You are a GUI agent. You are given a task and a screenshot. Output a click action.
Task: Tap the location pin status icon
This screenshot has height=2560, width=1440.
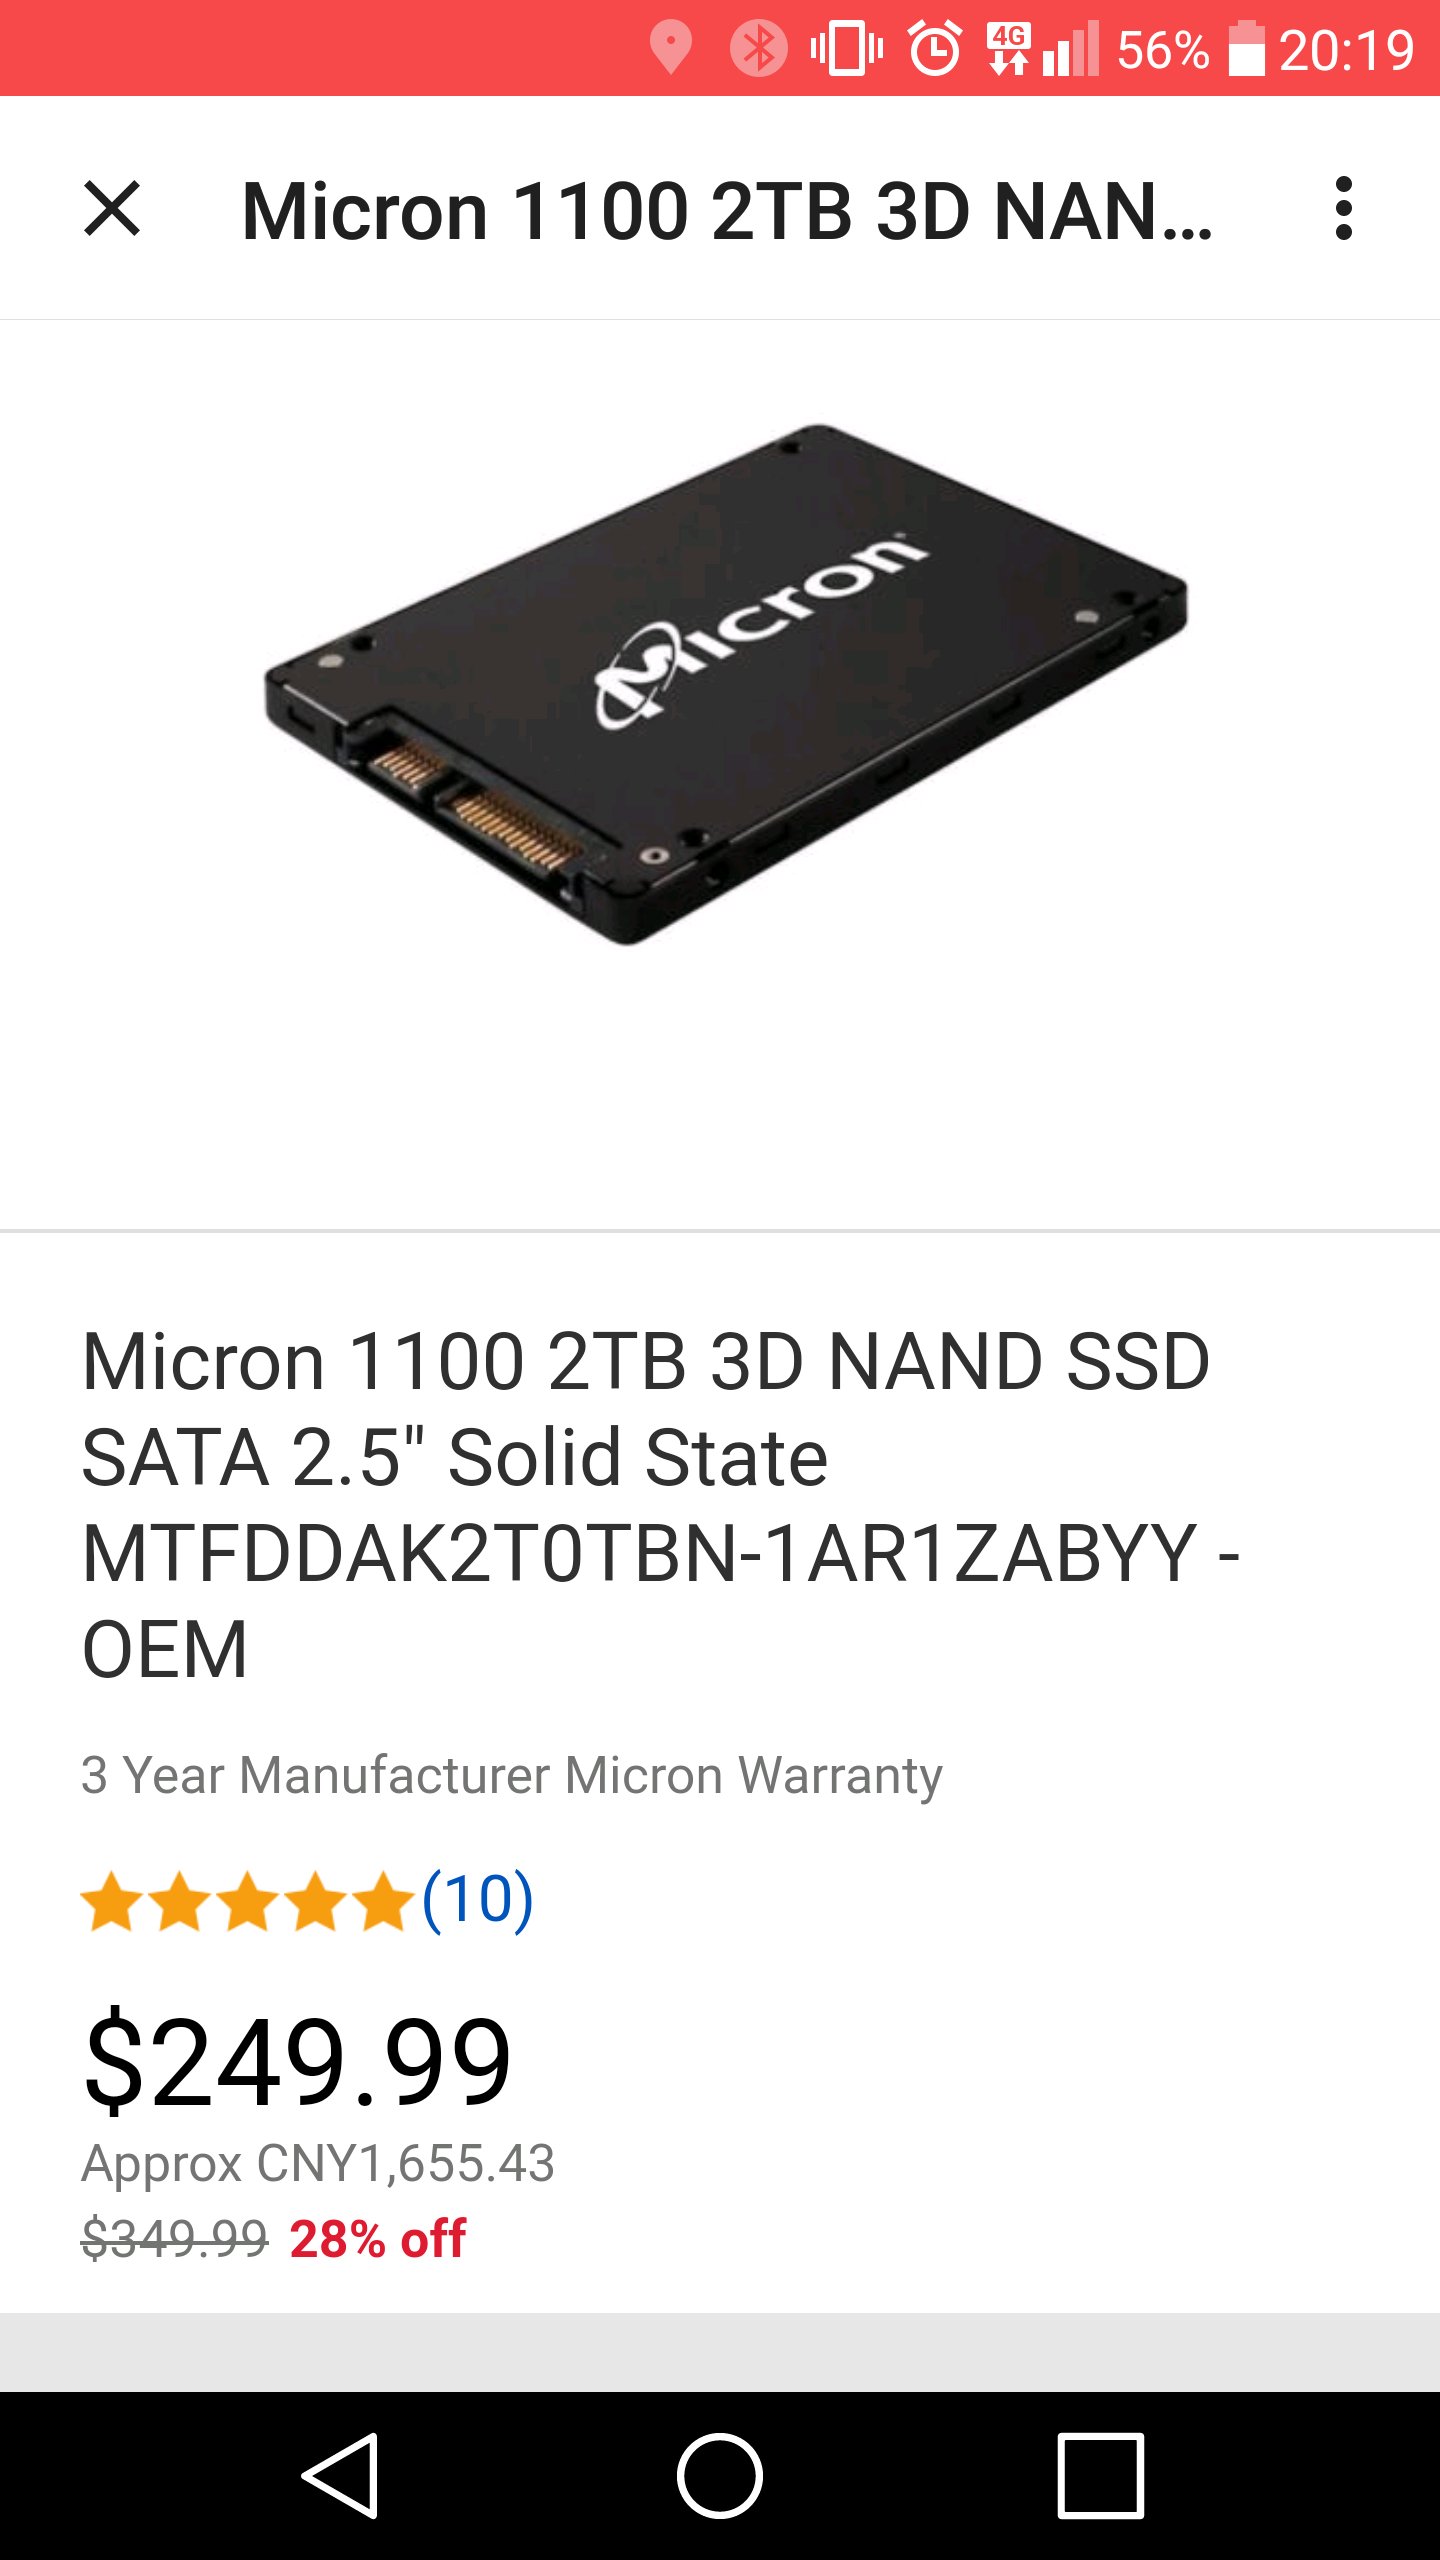[x=670, y=48]
